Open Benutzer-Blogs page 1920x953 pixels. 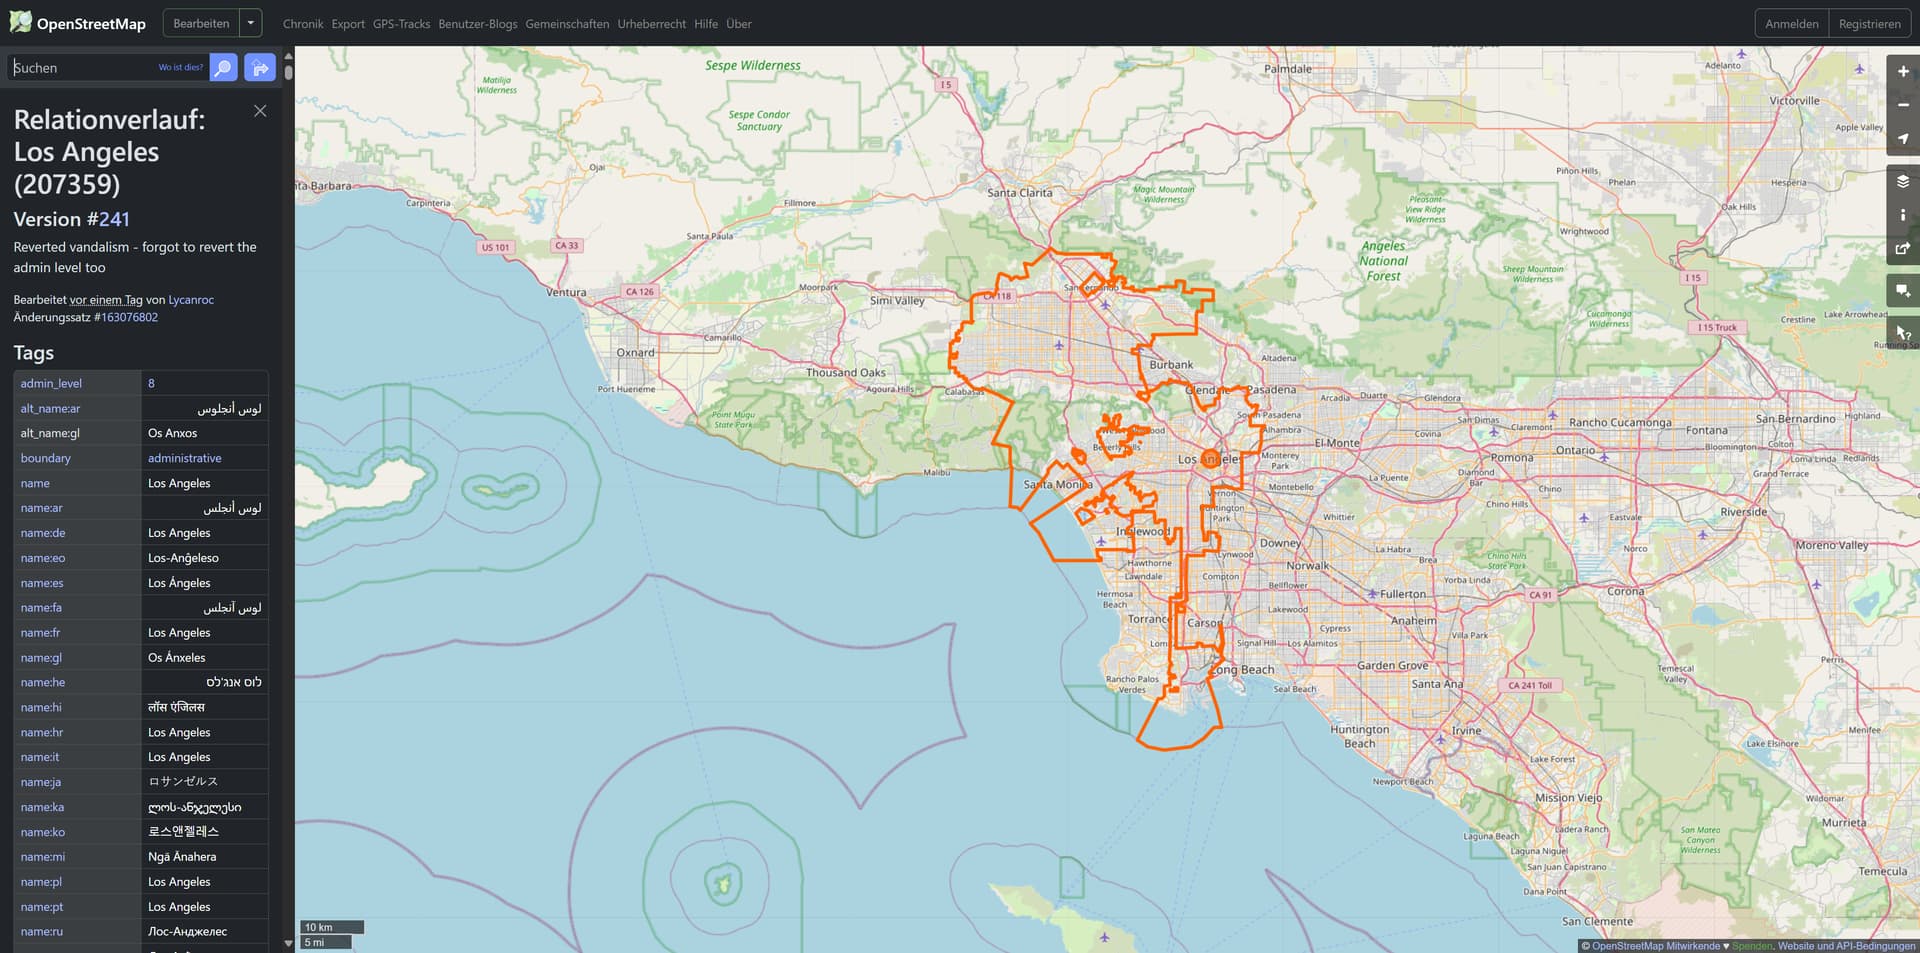tap(478, 24)
